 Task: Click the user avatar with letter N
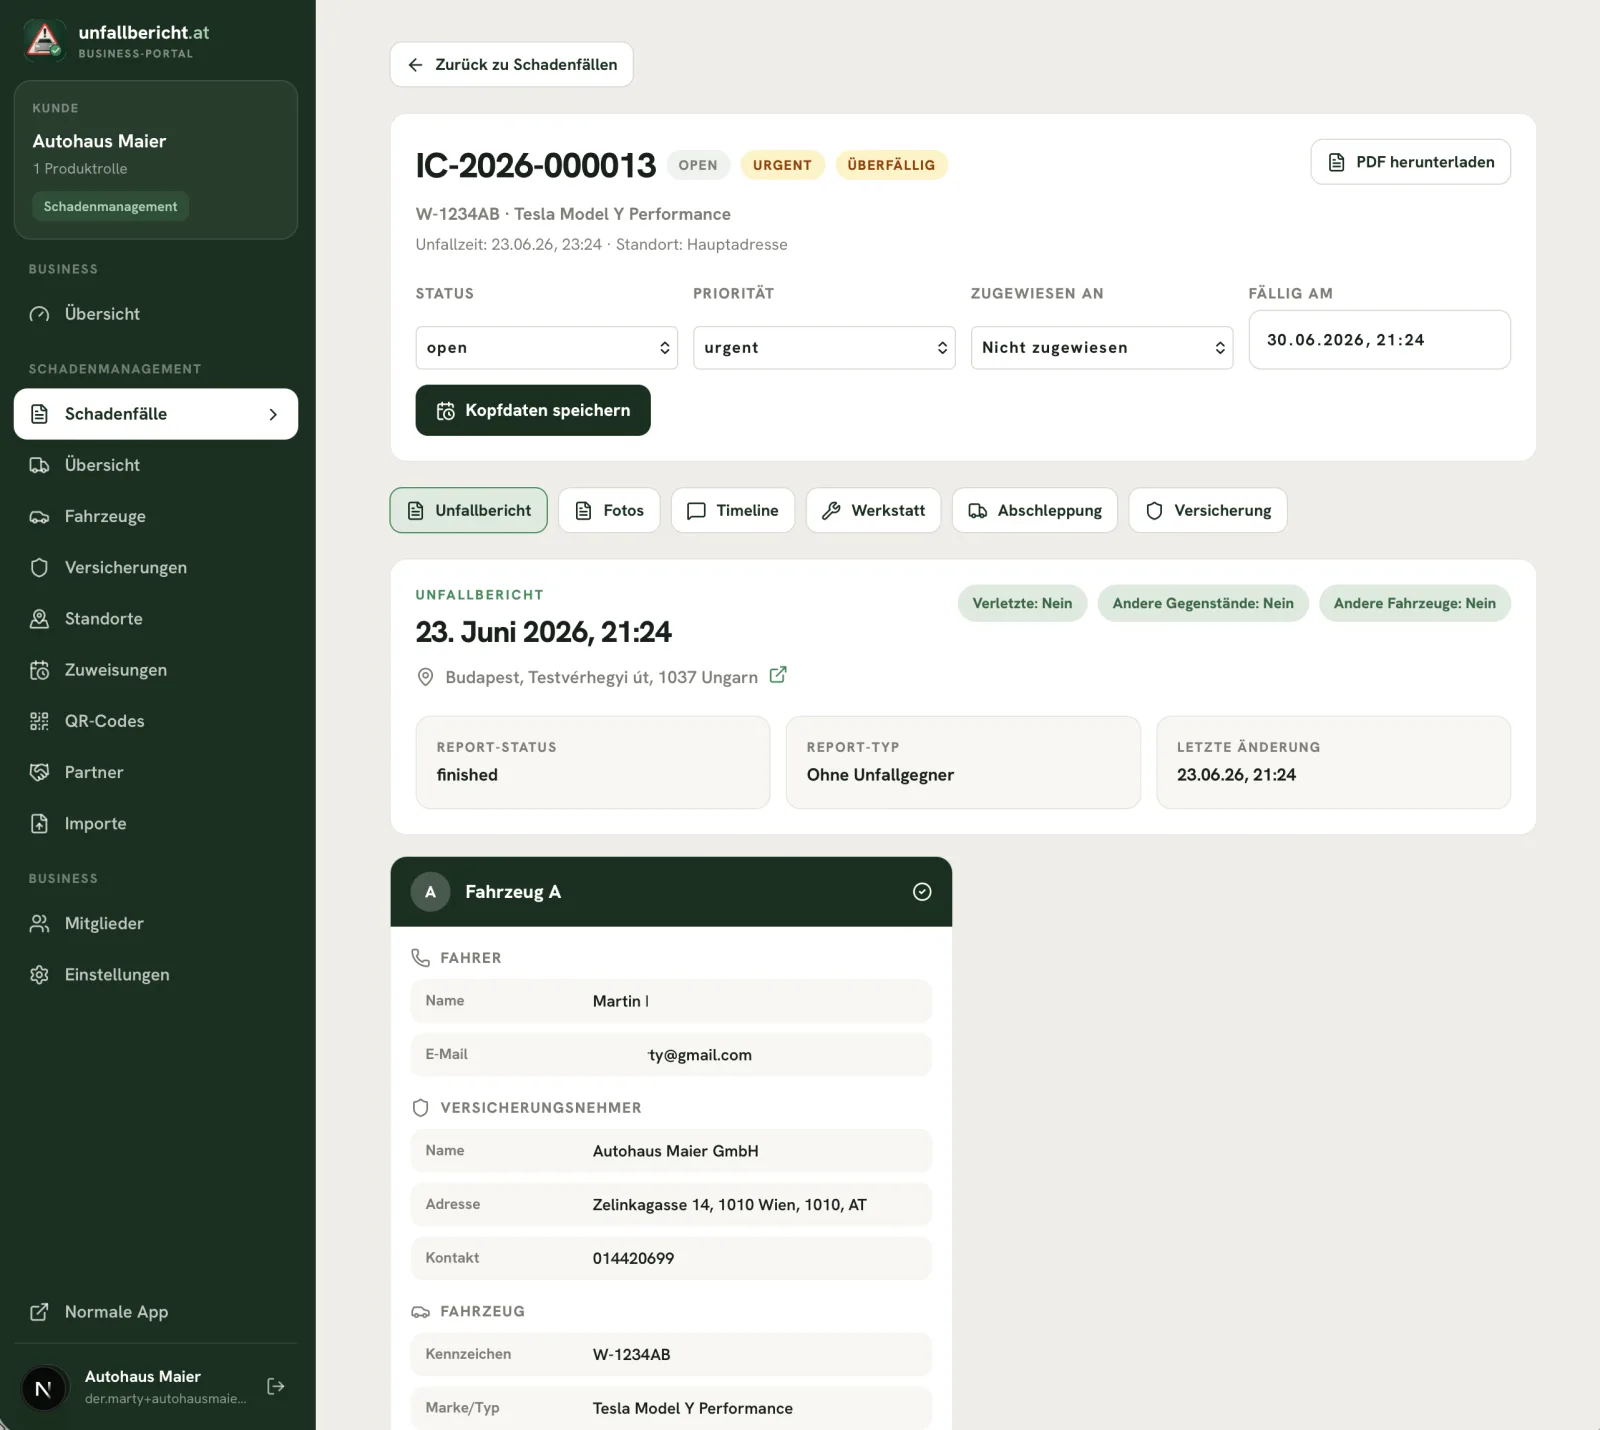tap(44, 1388)
